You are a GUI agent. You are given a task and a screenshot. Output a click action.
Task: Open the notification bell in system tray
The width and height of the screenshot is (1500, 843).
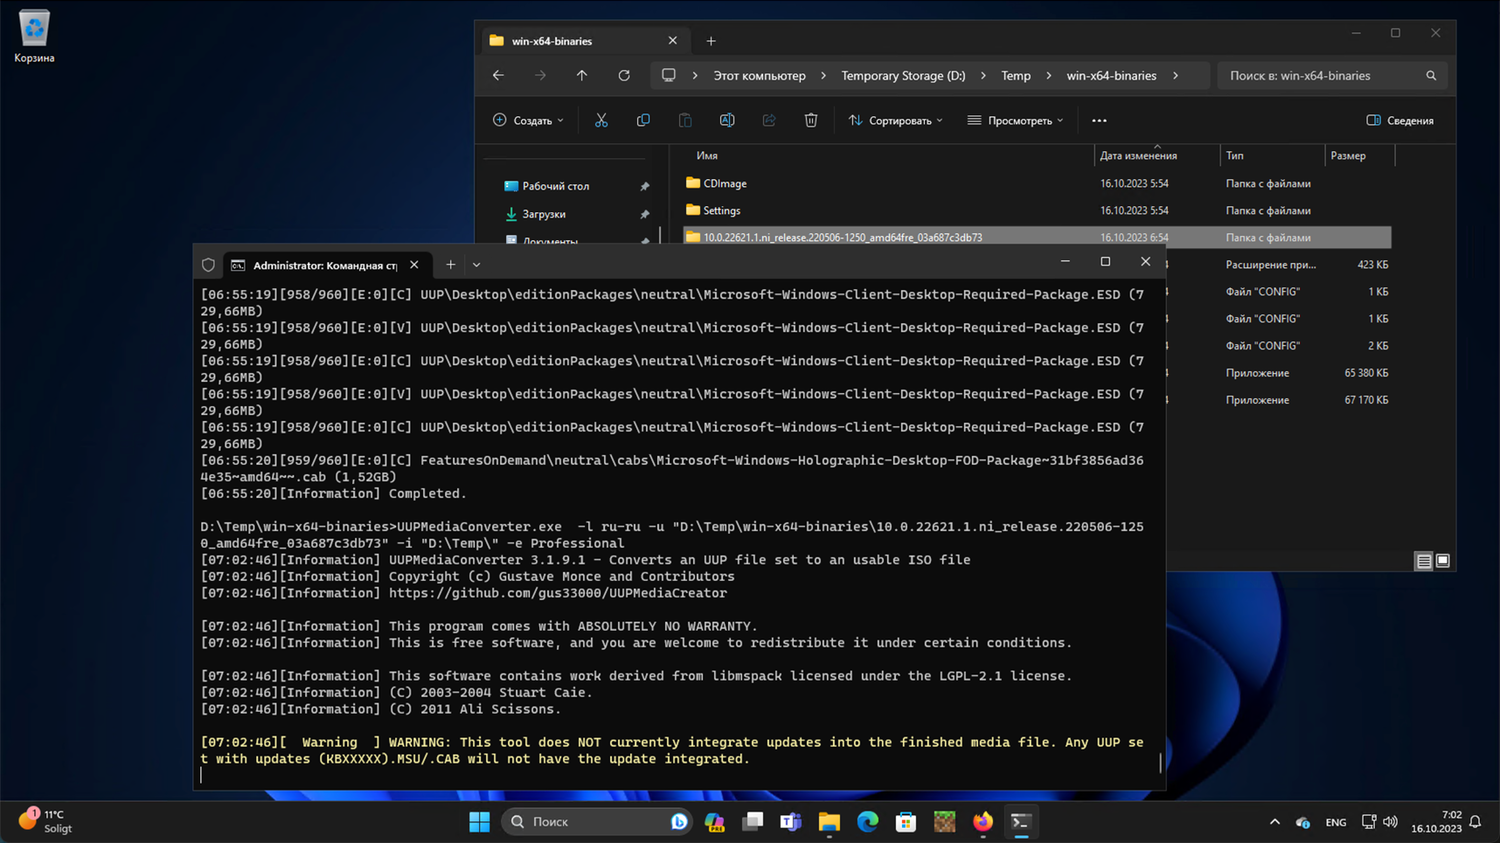(1475, 822)
